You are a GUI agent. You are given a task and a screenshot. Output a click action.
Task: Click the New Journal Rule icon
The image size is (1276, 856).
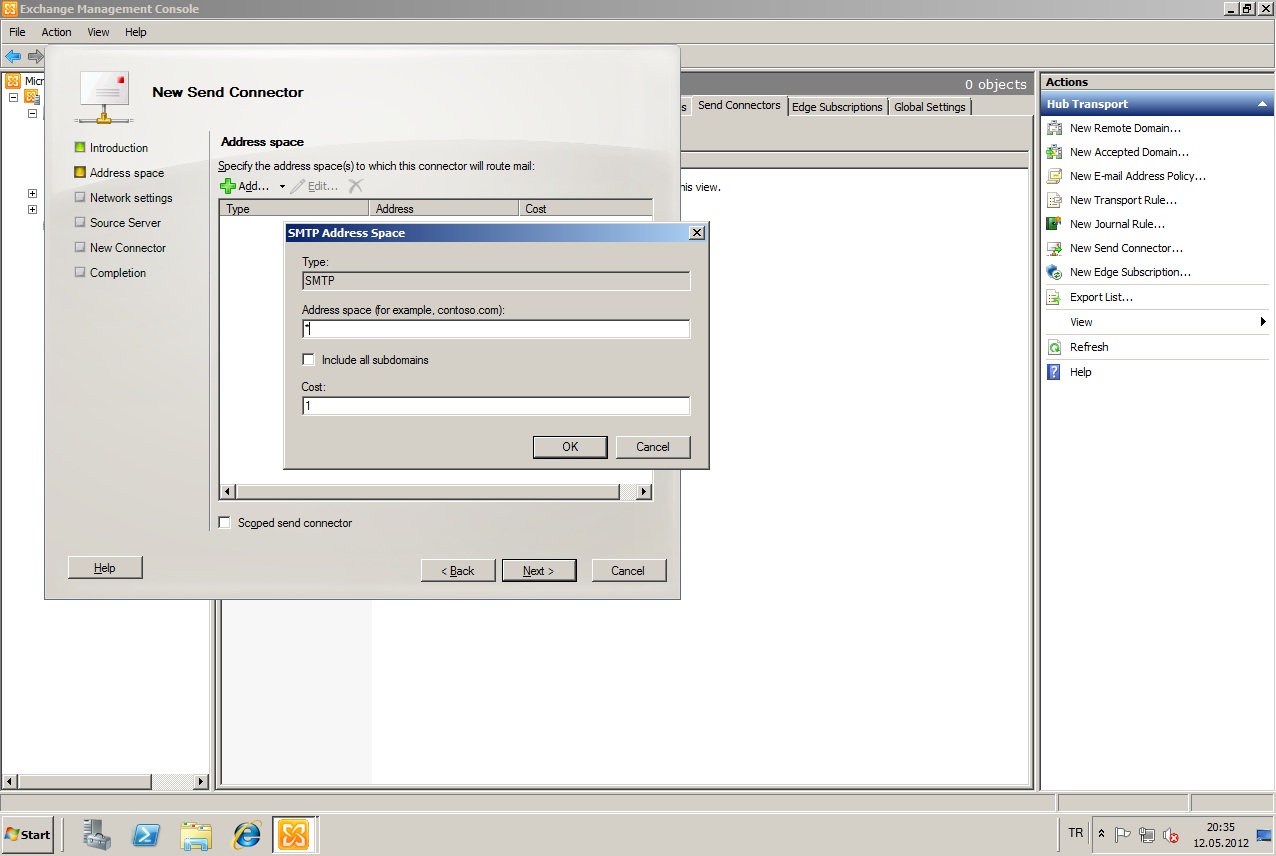(x=1053, y=224)
